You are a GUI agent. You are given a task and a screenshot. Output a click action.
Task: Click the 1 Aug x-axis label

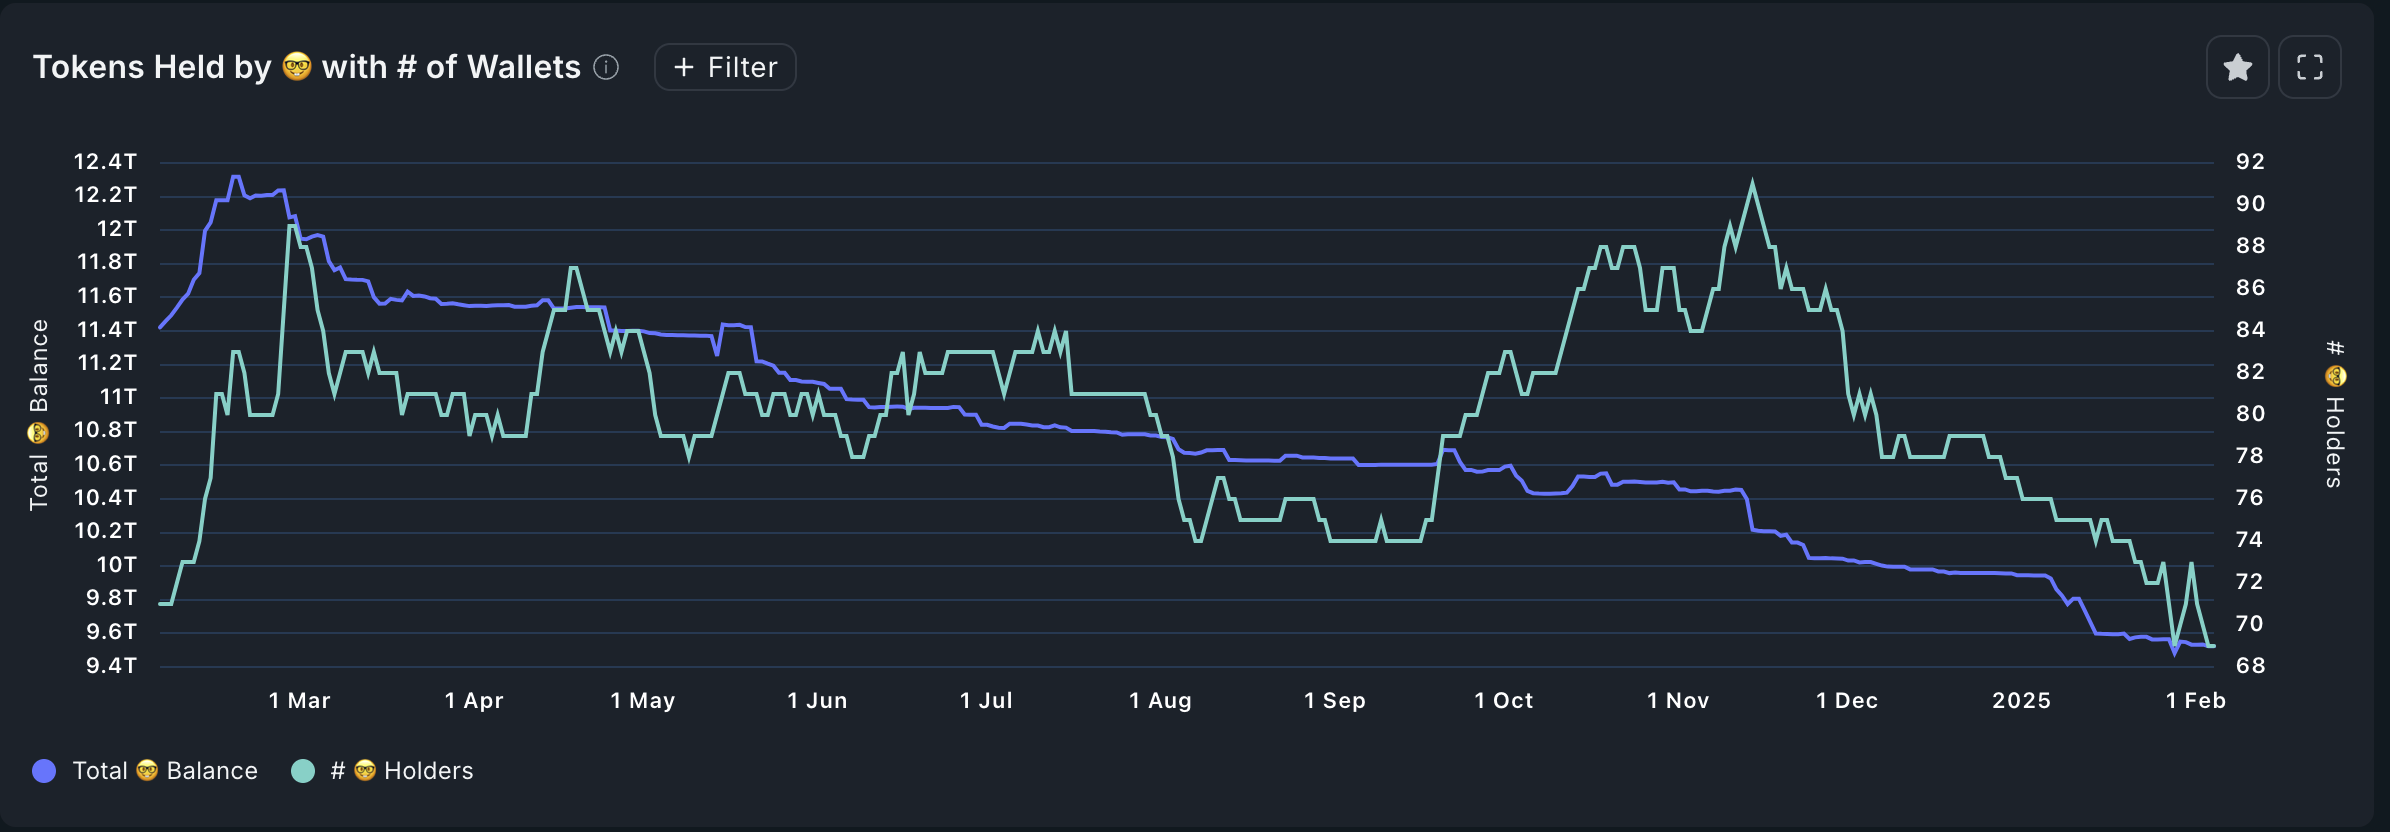pos(1160,700)
